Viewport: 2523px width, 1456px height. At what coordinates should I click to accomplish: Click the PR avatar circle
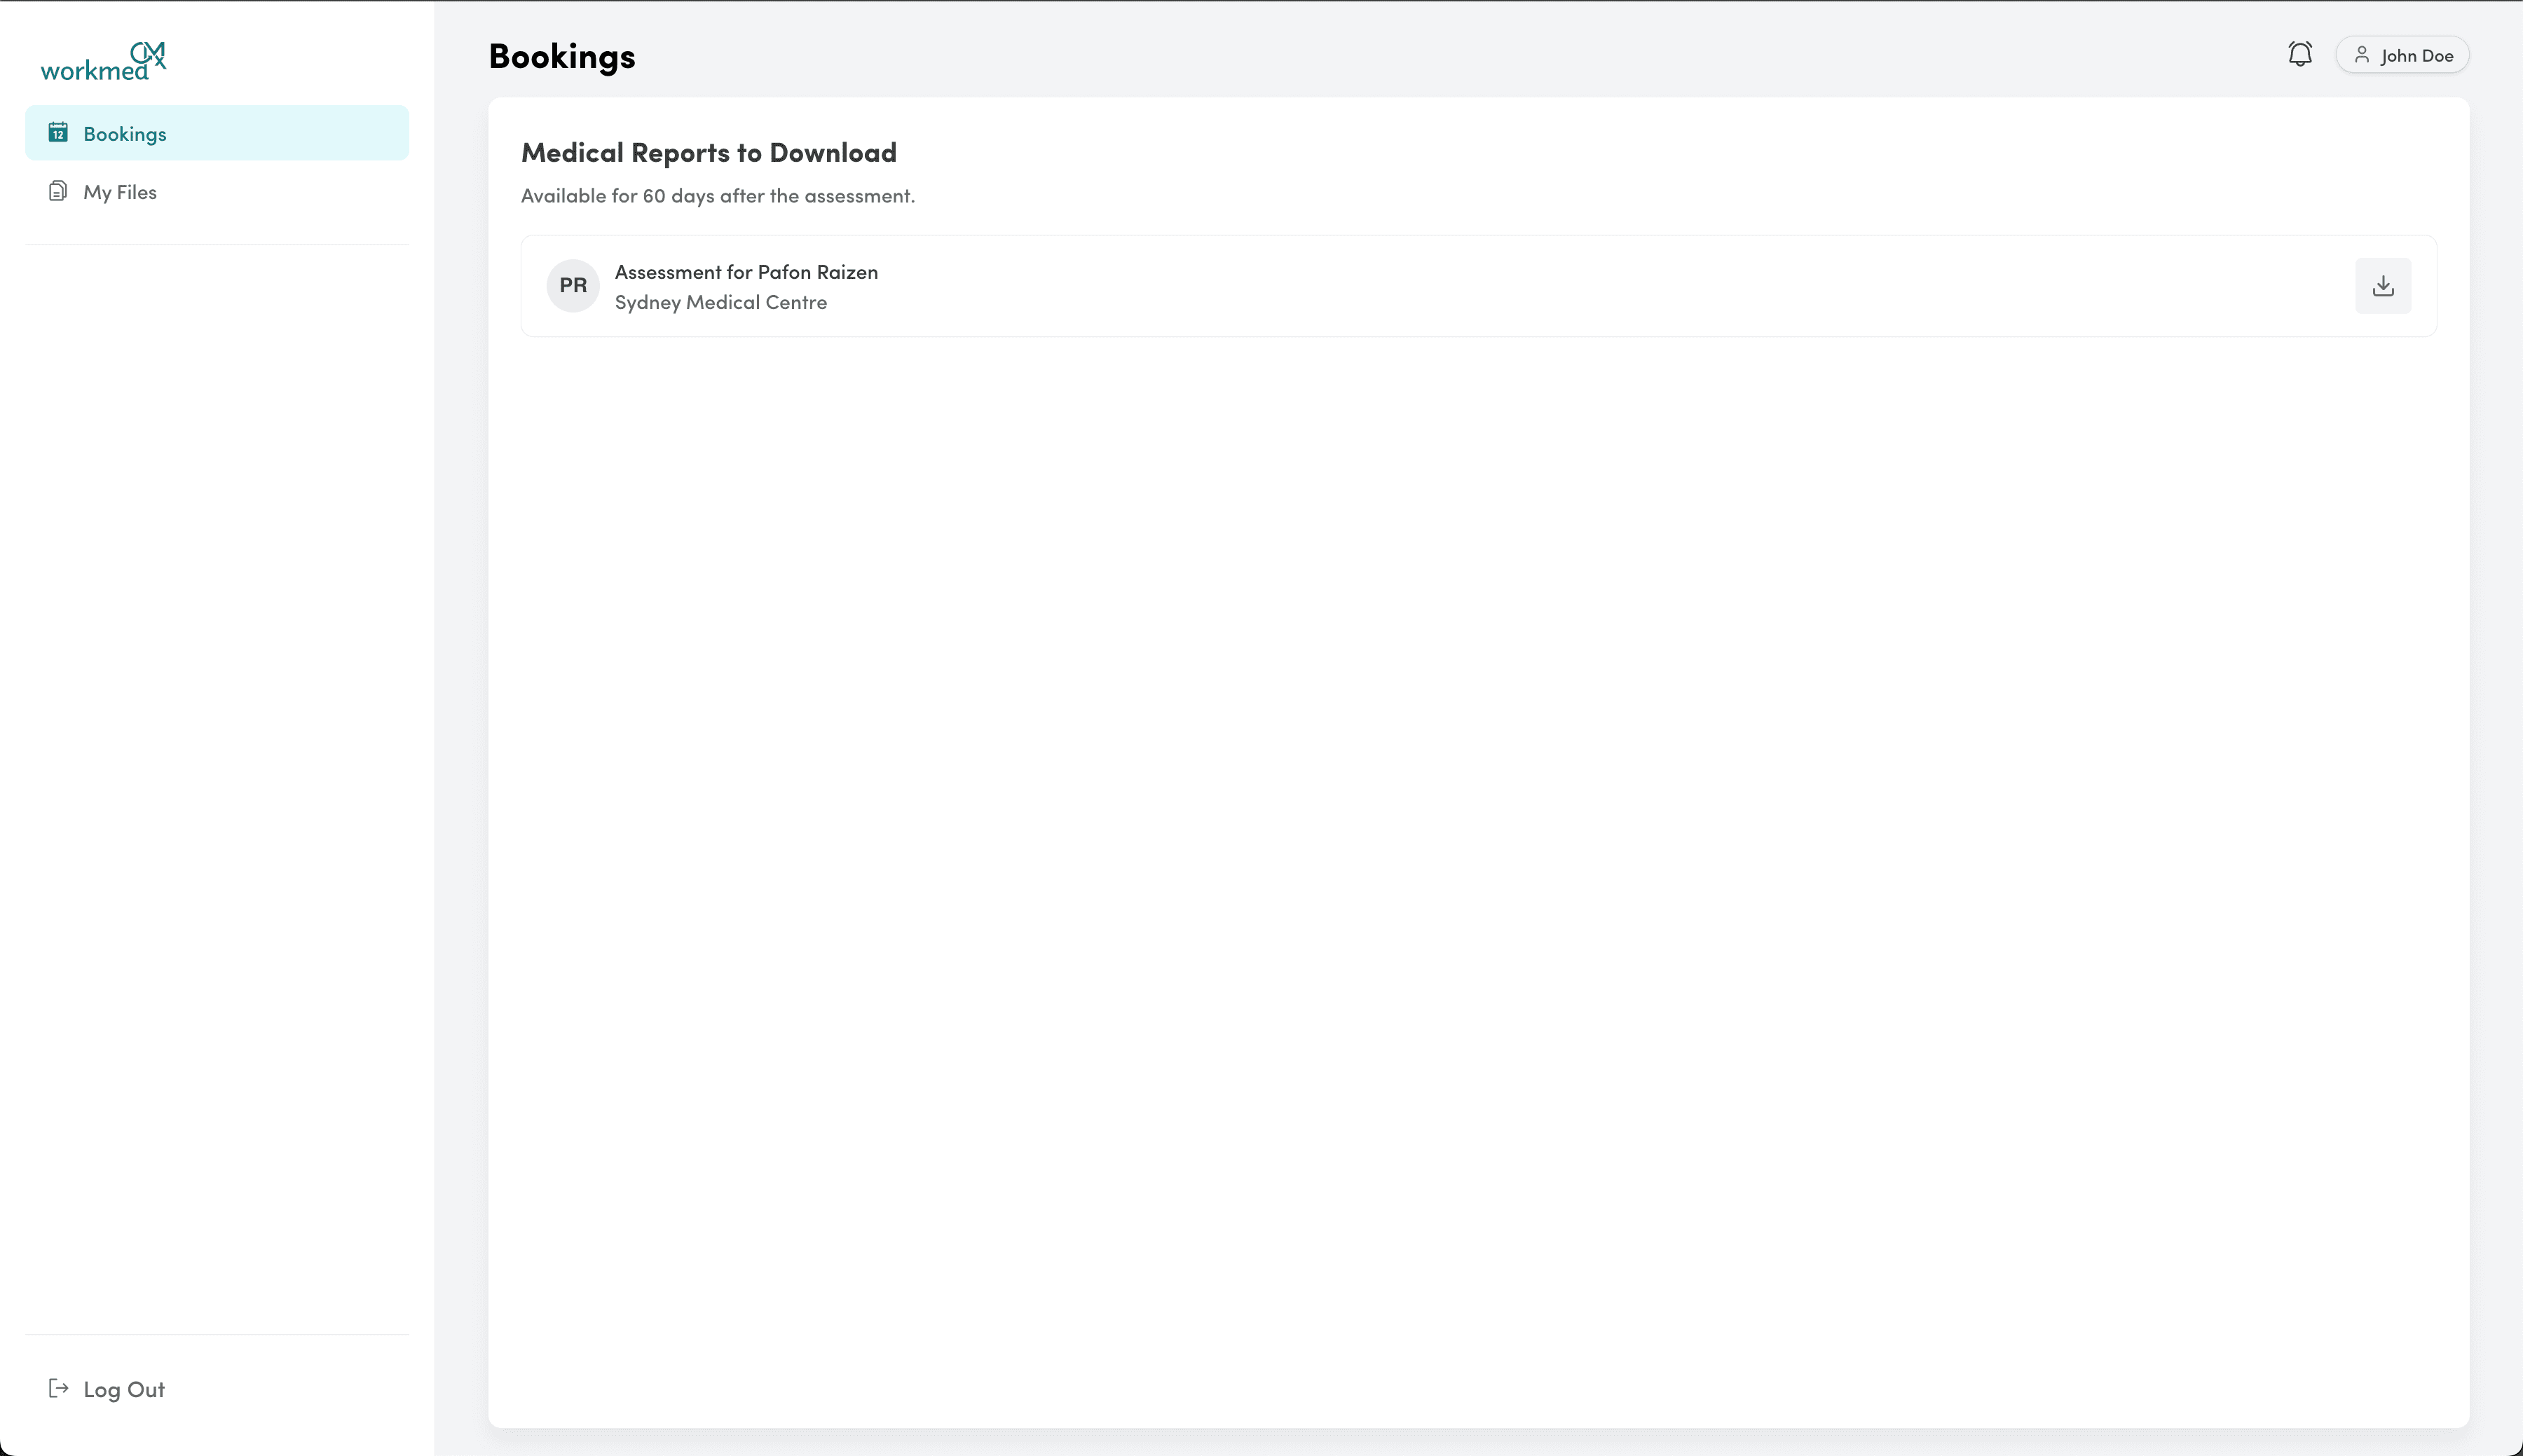coord(572,285)
